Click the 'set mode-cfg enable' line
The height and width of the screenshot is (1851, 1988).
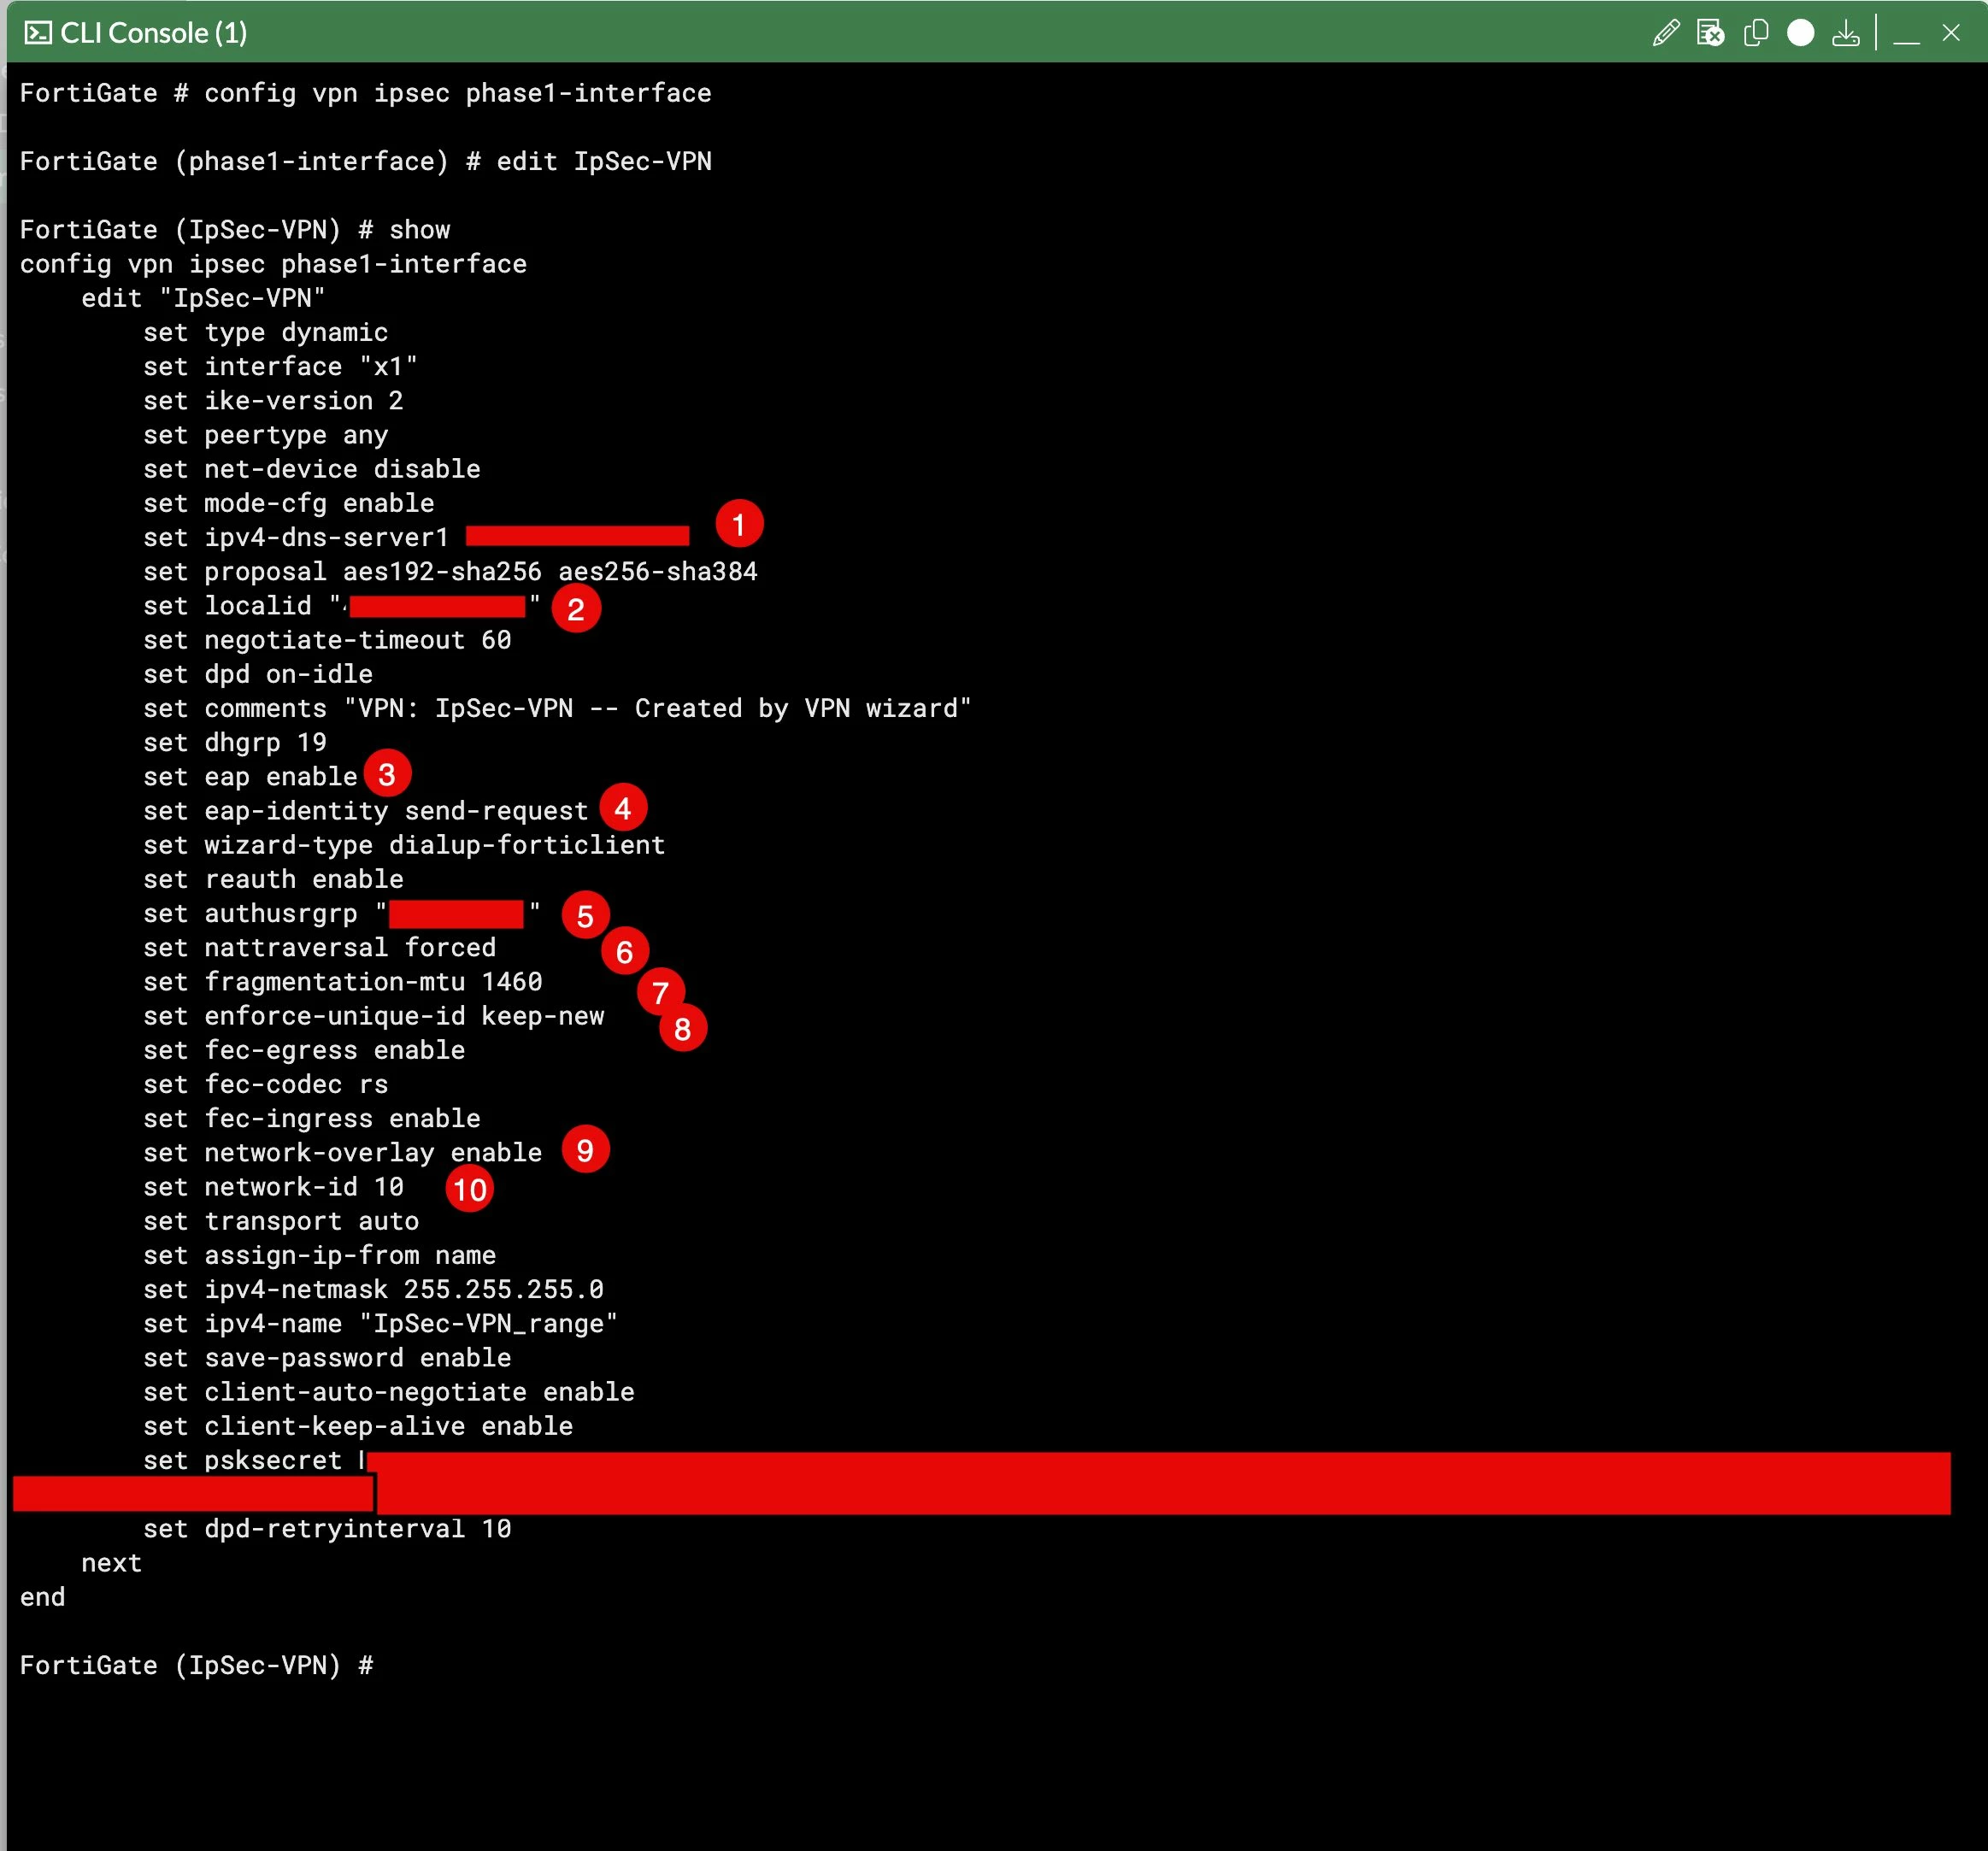288,503
